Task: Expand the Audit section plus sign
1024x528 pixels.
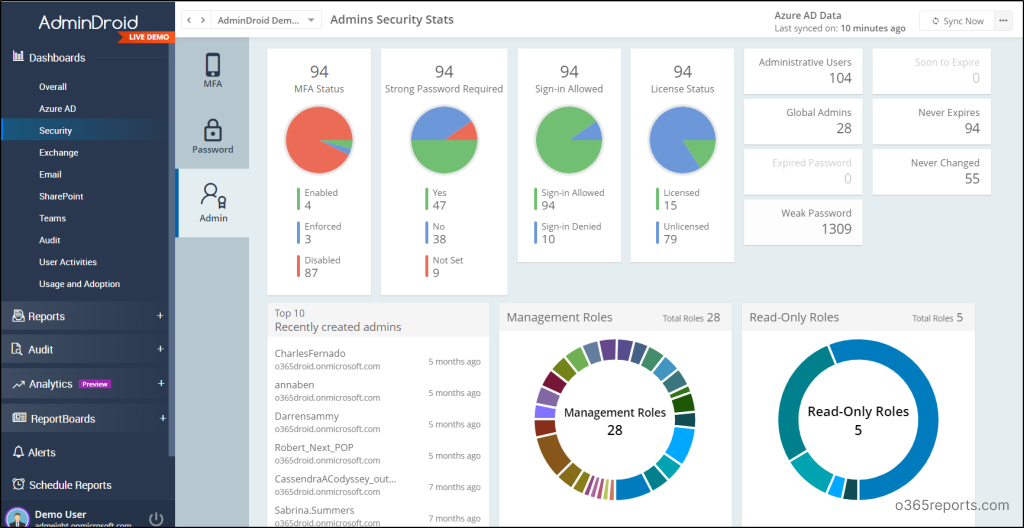Action: [160, 349]
